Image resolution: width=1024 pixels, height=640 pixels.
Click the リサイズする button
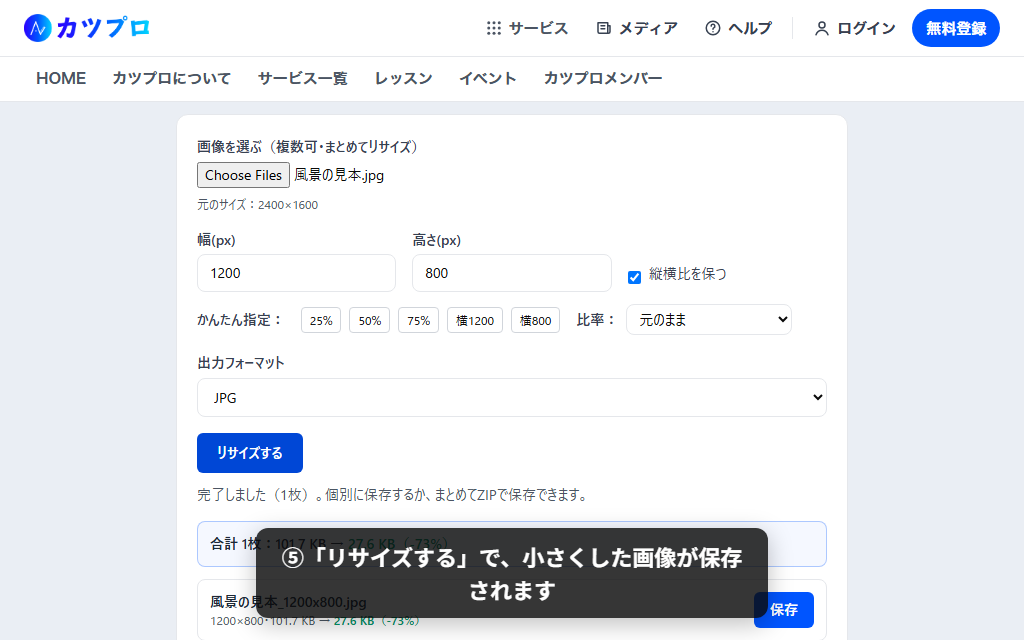pyautogui.click(x=249, y=453)
